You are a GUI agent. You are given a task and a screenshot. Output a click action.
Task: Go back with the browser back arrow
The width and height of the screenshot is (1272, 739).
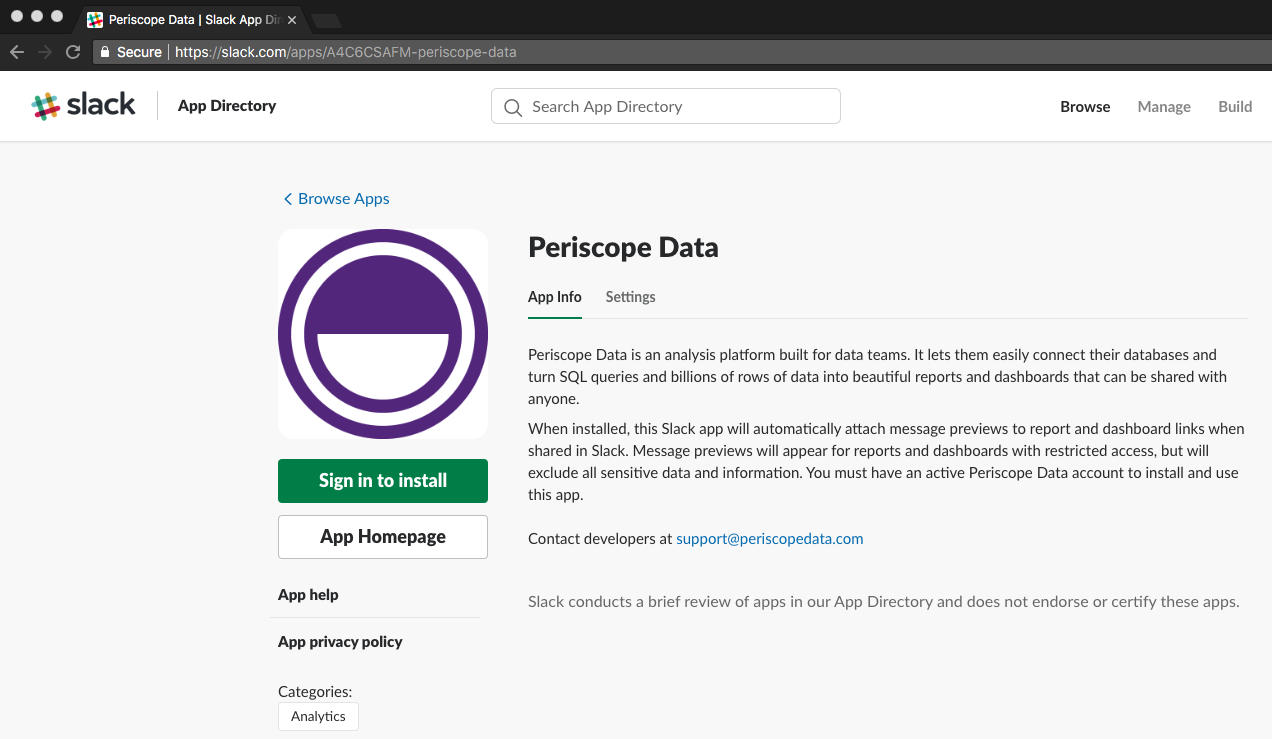point(16,52)
